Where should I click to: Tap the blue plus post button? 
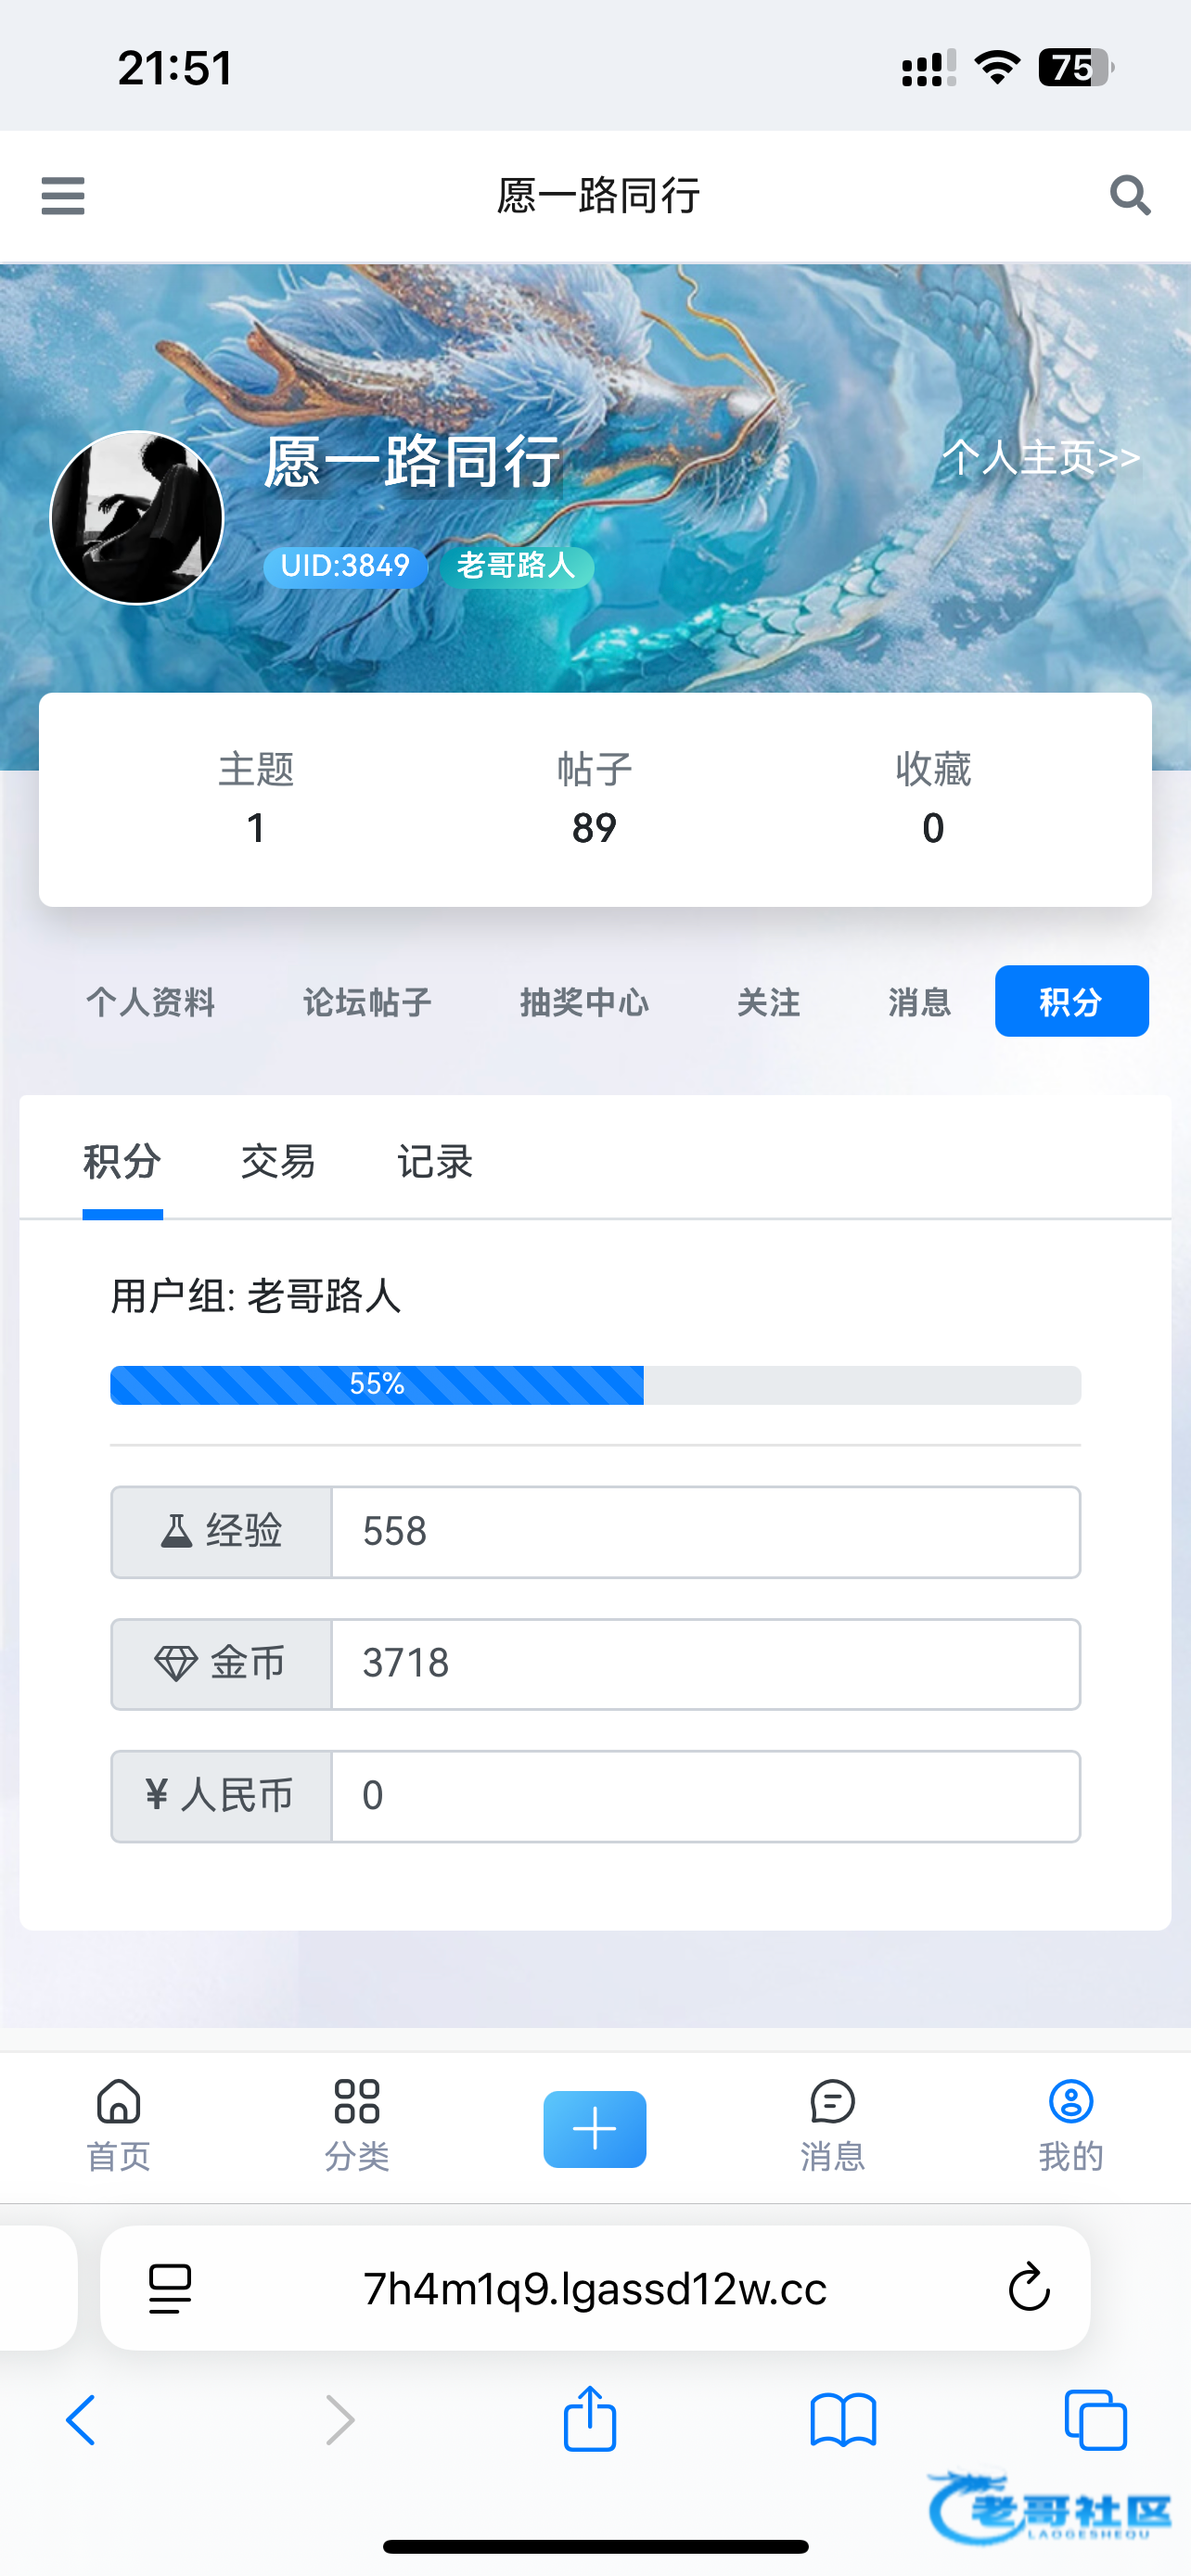tap(595, 2128)
